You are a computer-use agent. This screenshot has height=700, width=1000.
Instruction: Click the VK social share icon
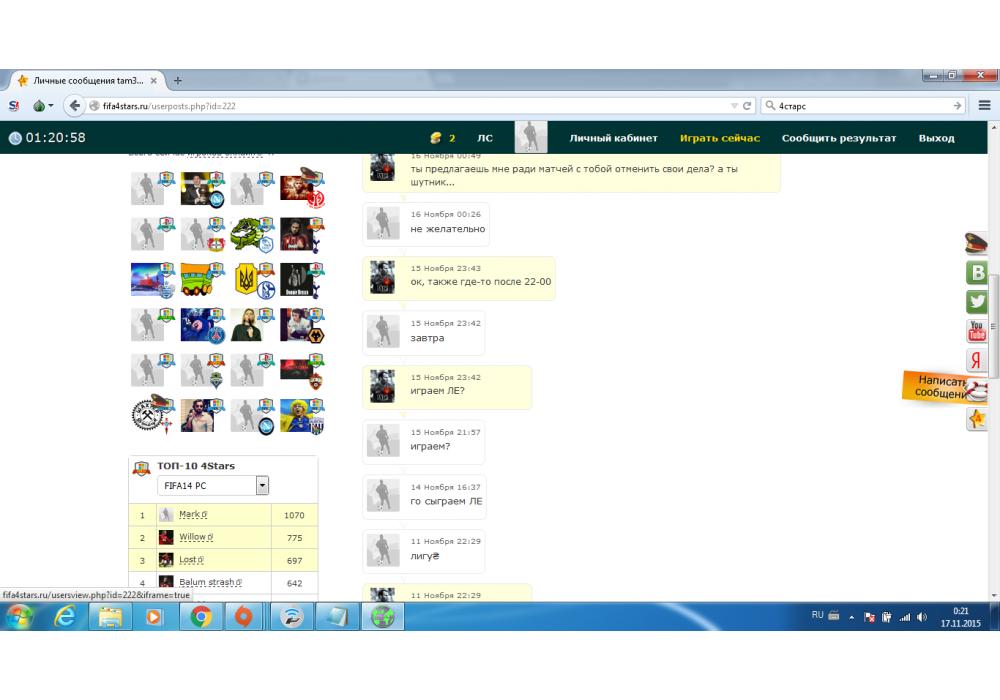(977, 273)
